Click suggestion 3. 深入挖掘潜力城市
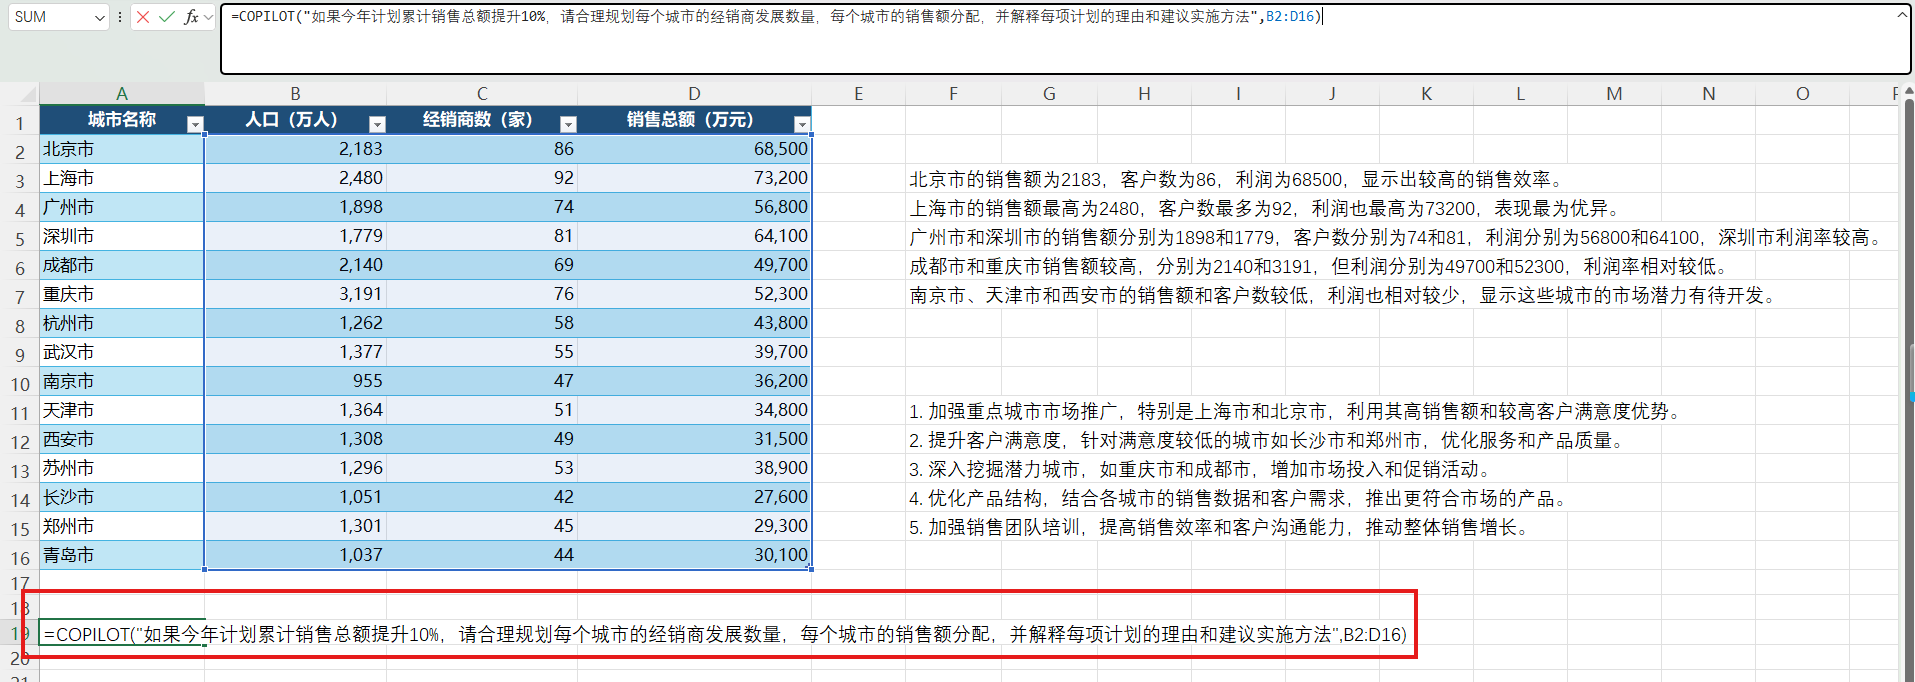The image size is (1915, 682). tap(1203, 470)
